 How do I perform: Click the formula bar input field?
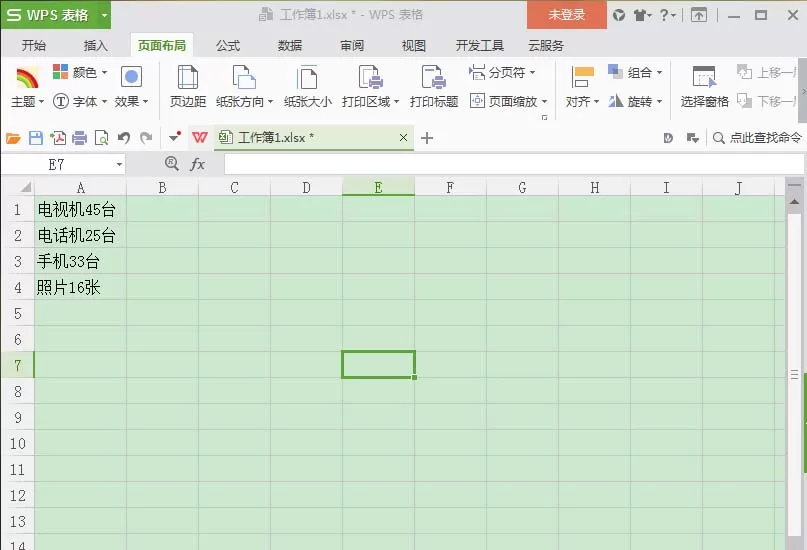pos(514,164)
